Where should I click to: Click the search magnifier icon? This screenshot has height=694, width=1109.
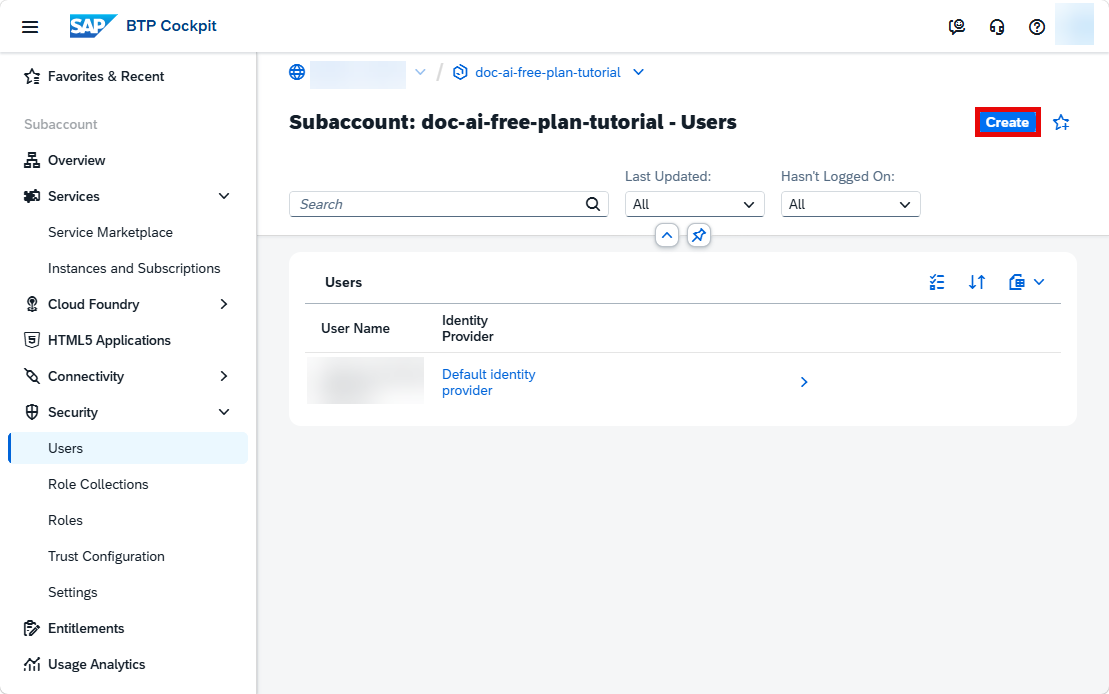[x=593, y=204]
